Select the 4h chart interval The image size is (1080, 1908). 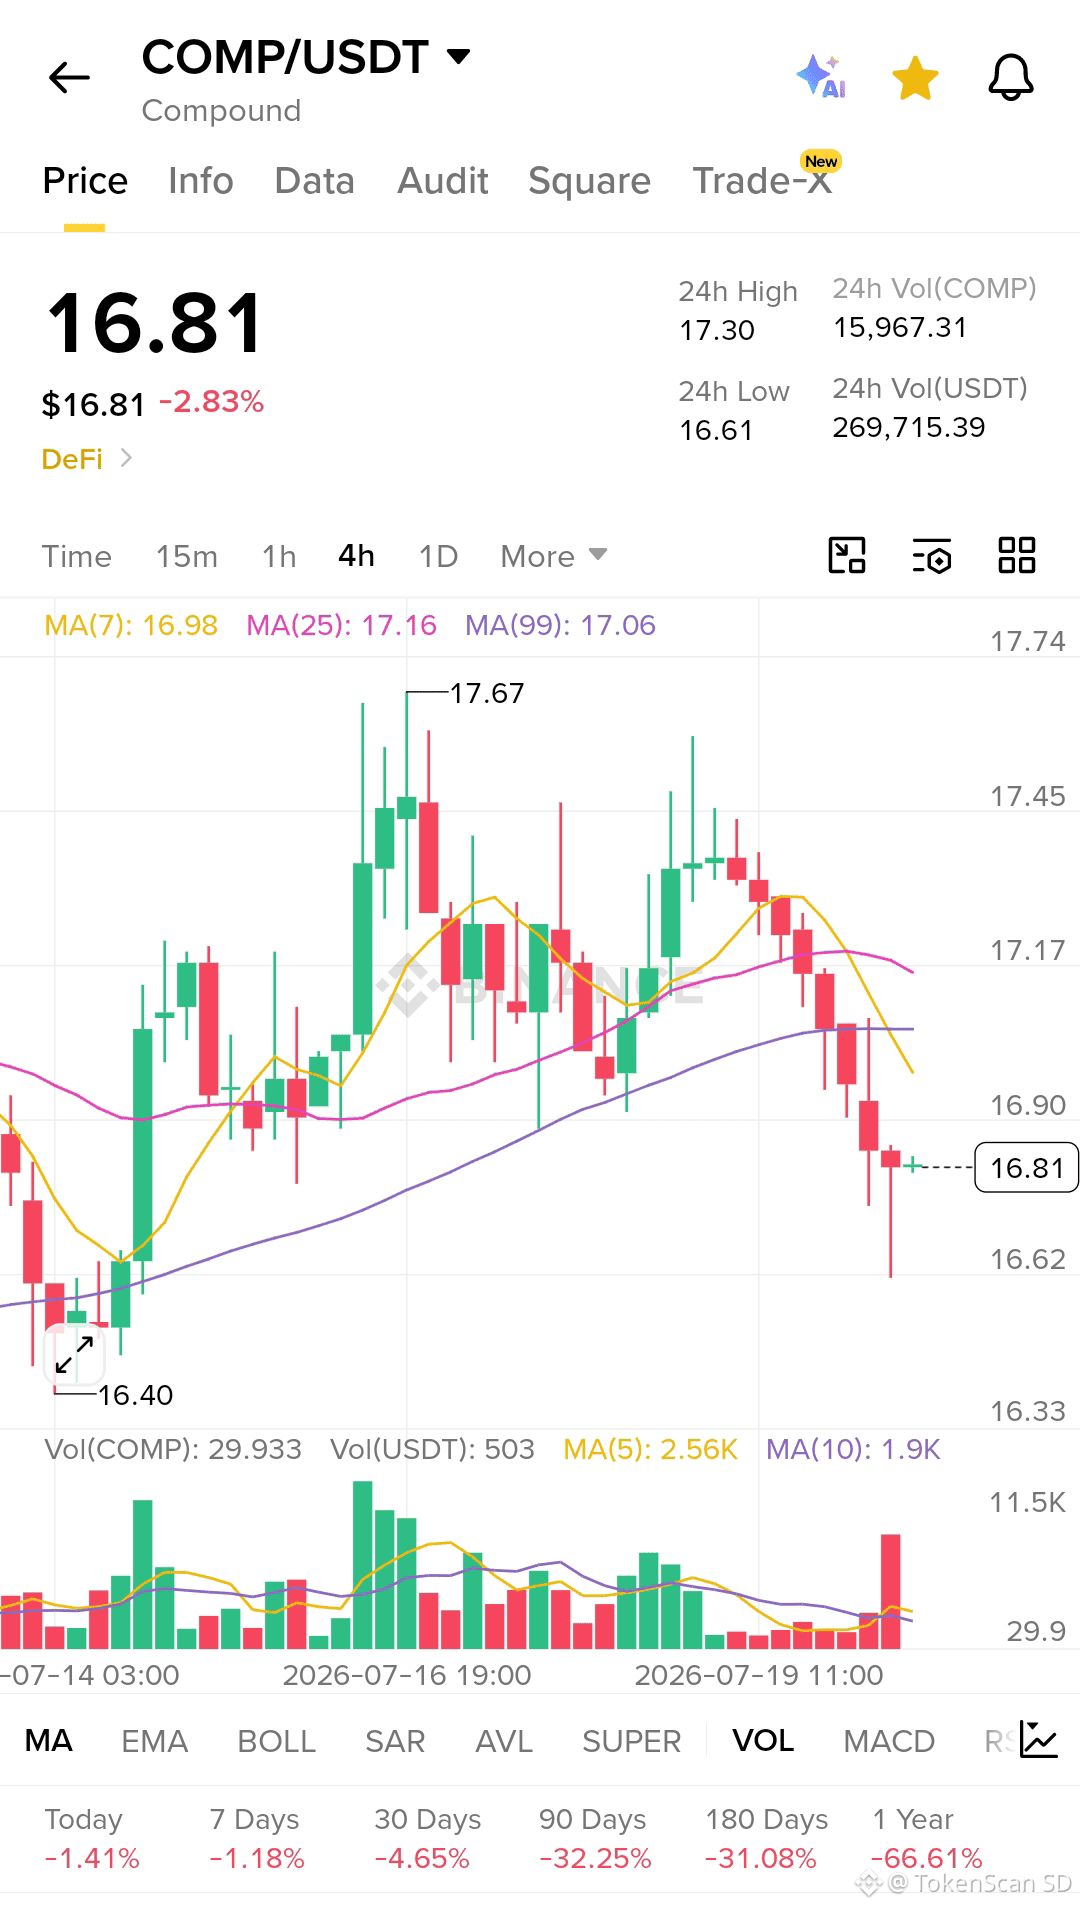click(356, 555)
